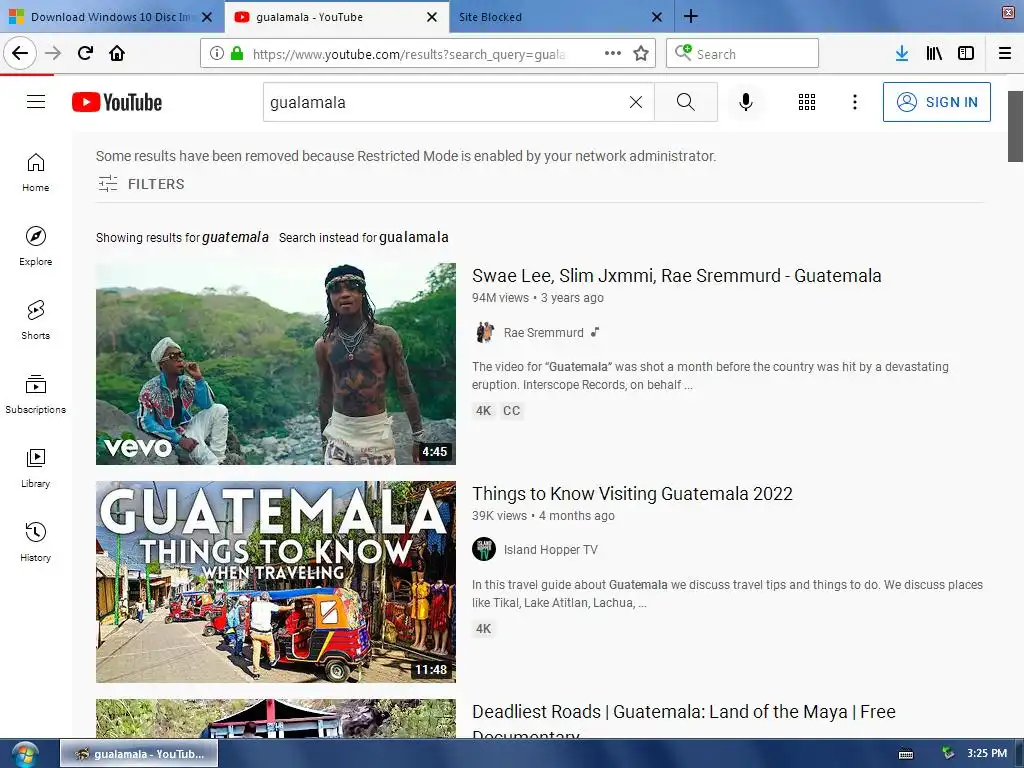Play the Vevo Guatemala music video thumbnail

coord(276,364)
